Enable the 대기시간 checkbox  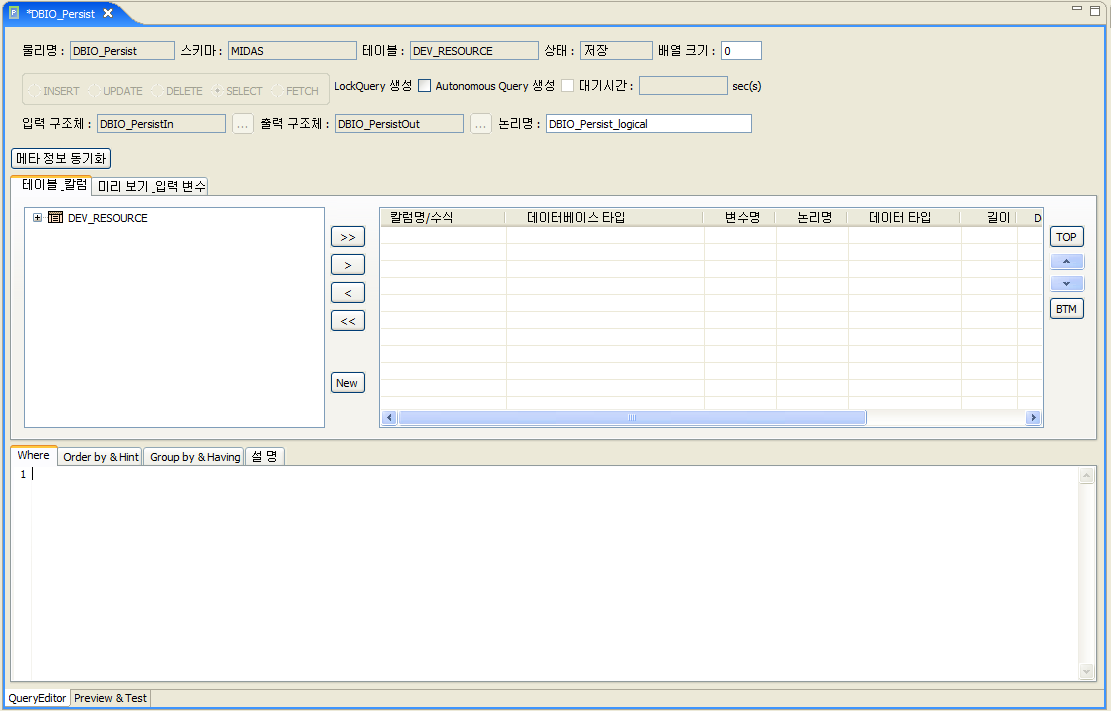point(567,86)
